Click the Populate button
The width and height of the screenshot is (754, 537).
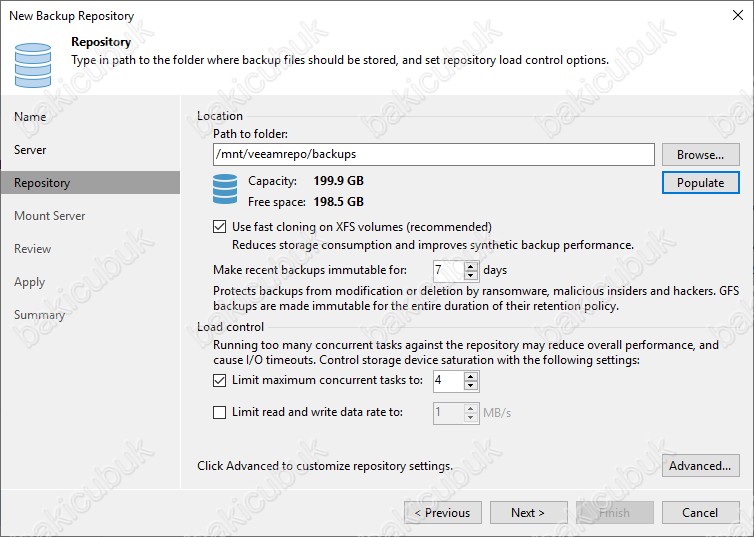700,183
